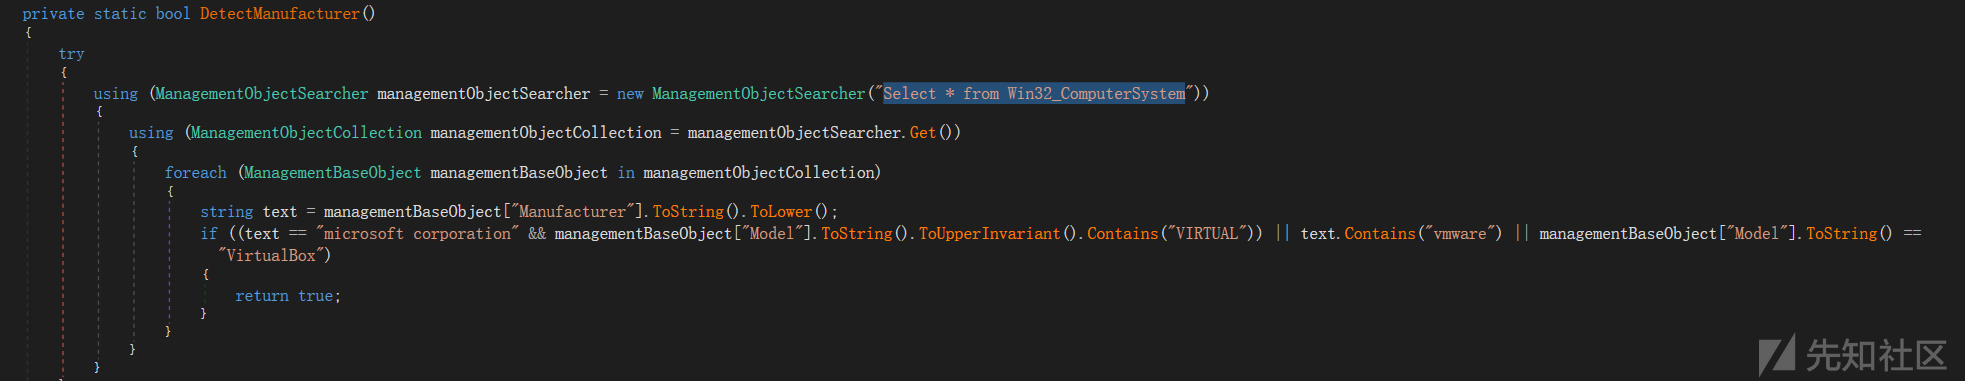Screen dimensions: 1965x381
Task: Click the "microsoft corporation" string literal
Action: click(417, 233)
